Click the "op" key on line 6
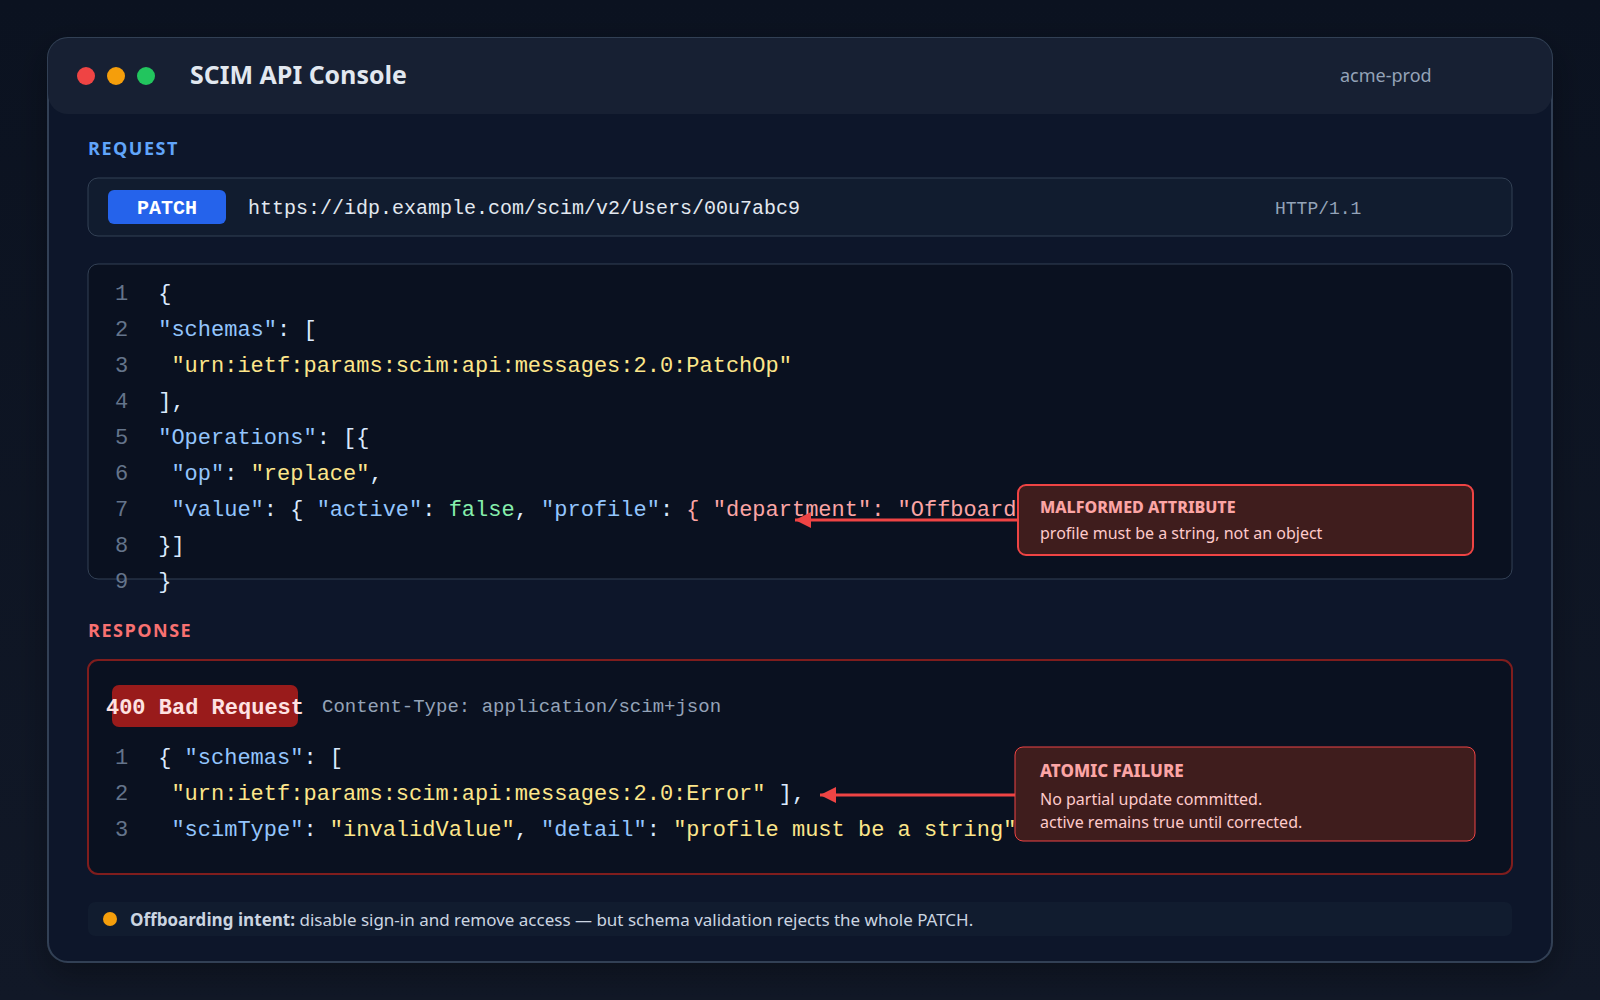 tap(198, 473)
